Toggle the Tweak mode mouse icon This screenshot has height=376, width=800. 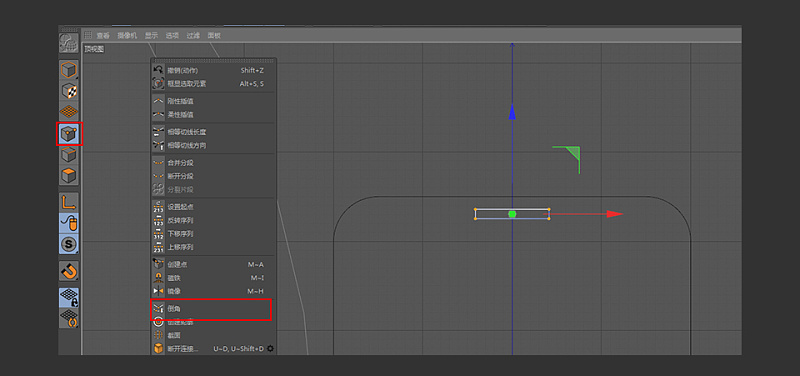tap(68, 223)
